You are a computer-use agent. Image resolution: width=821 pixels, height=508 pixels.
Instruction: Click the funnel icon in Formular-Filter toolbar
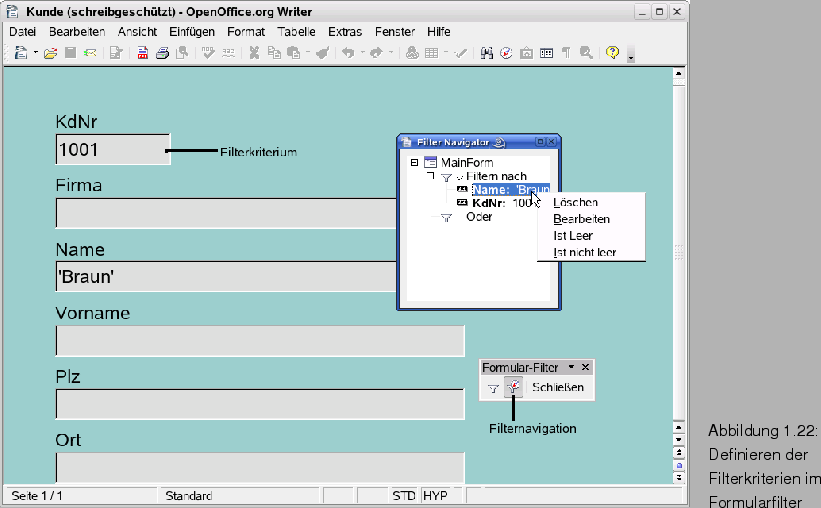coord(493,387)
